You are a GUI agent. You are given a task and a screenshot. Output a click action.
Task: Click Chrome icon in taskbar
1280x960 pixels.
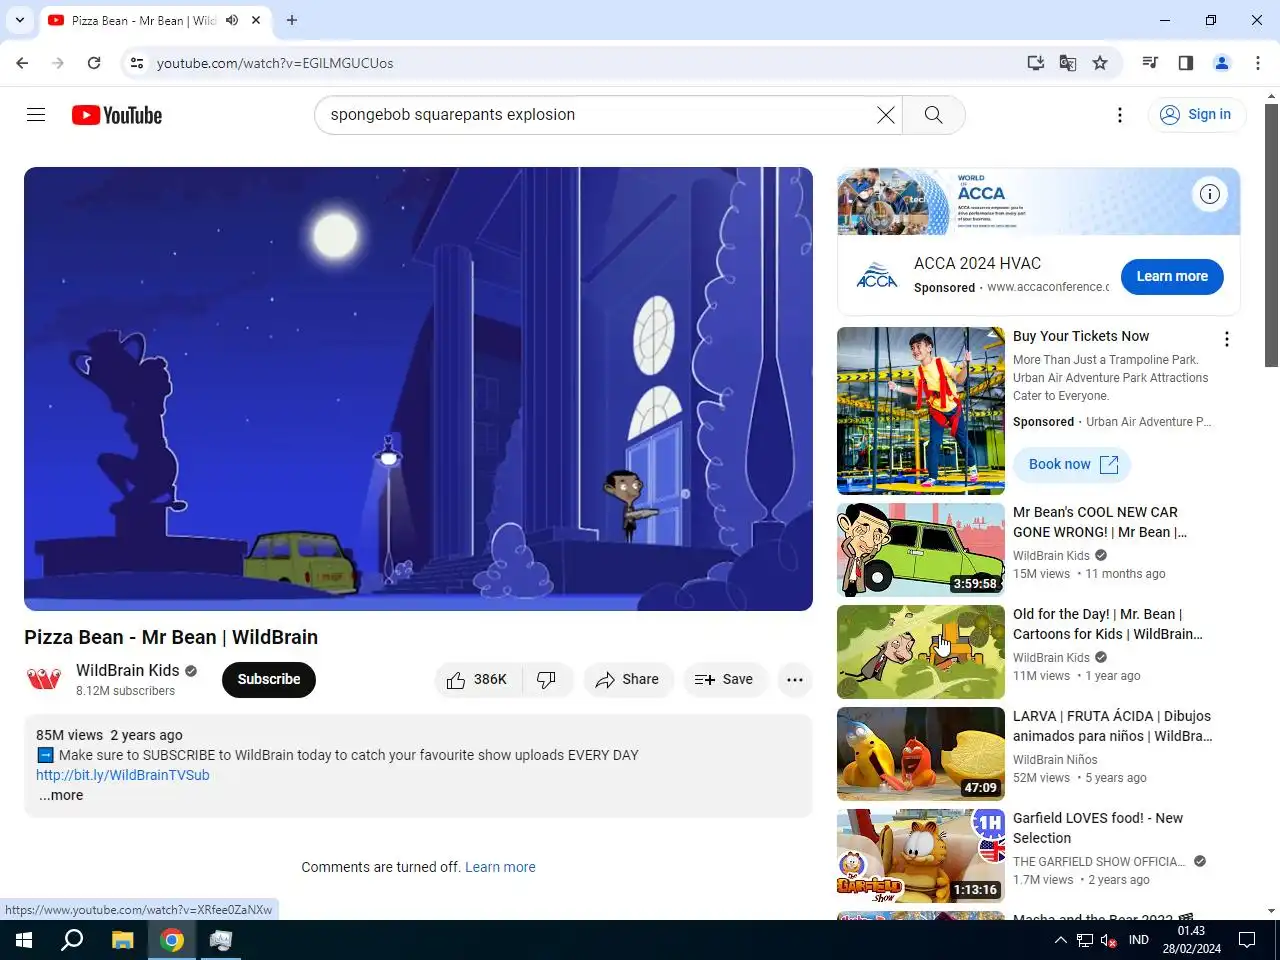tap(172, 940)
